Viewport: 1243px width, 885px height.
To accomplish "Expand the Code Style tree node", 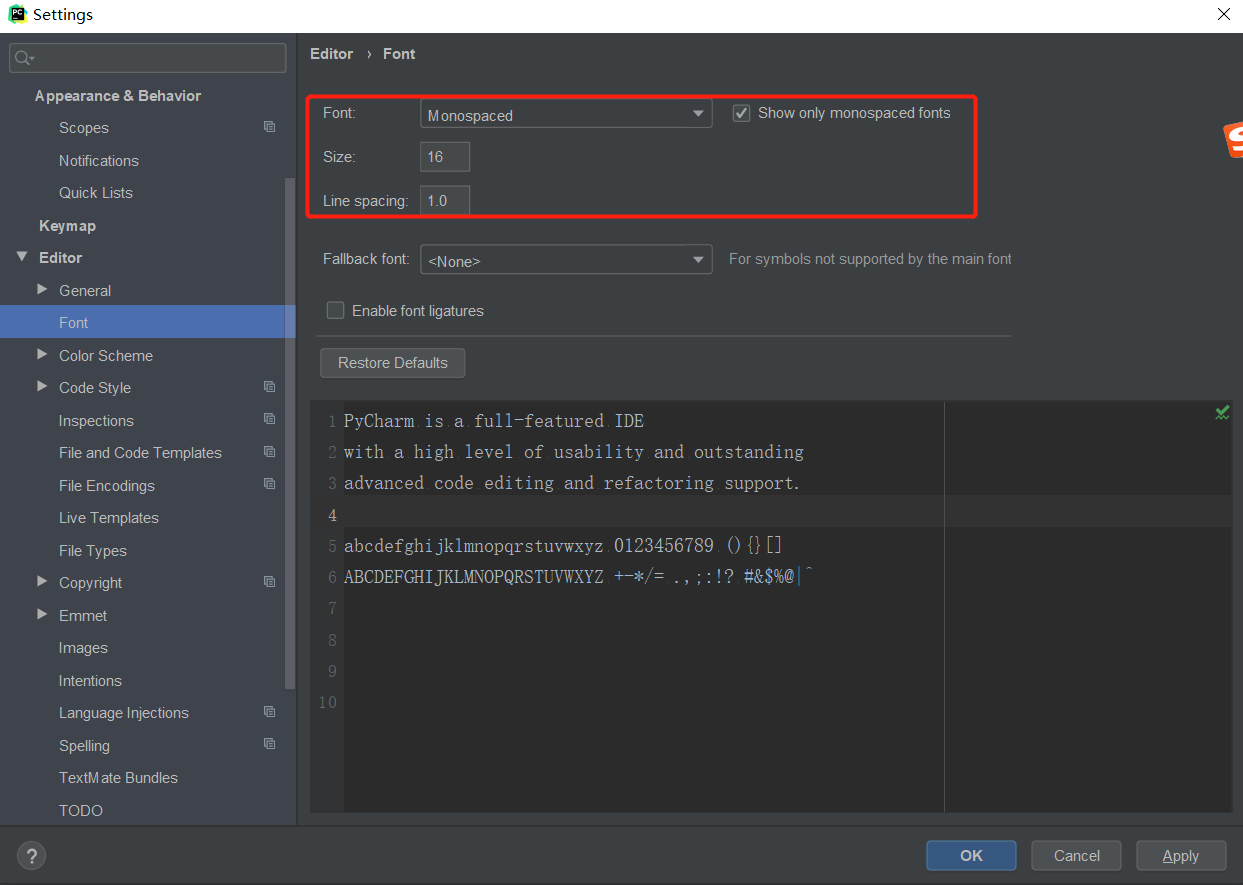I will 42,387.
